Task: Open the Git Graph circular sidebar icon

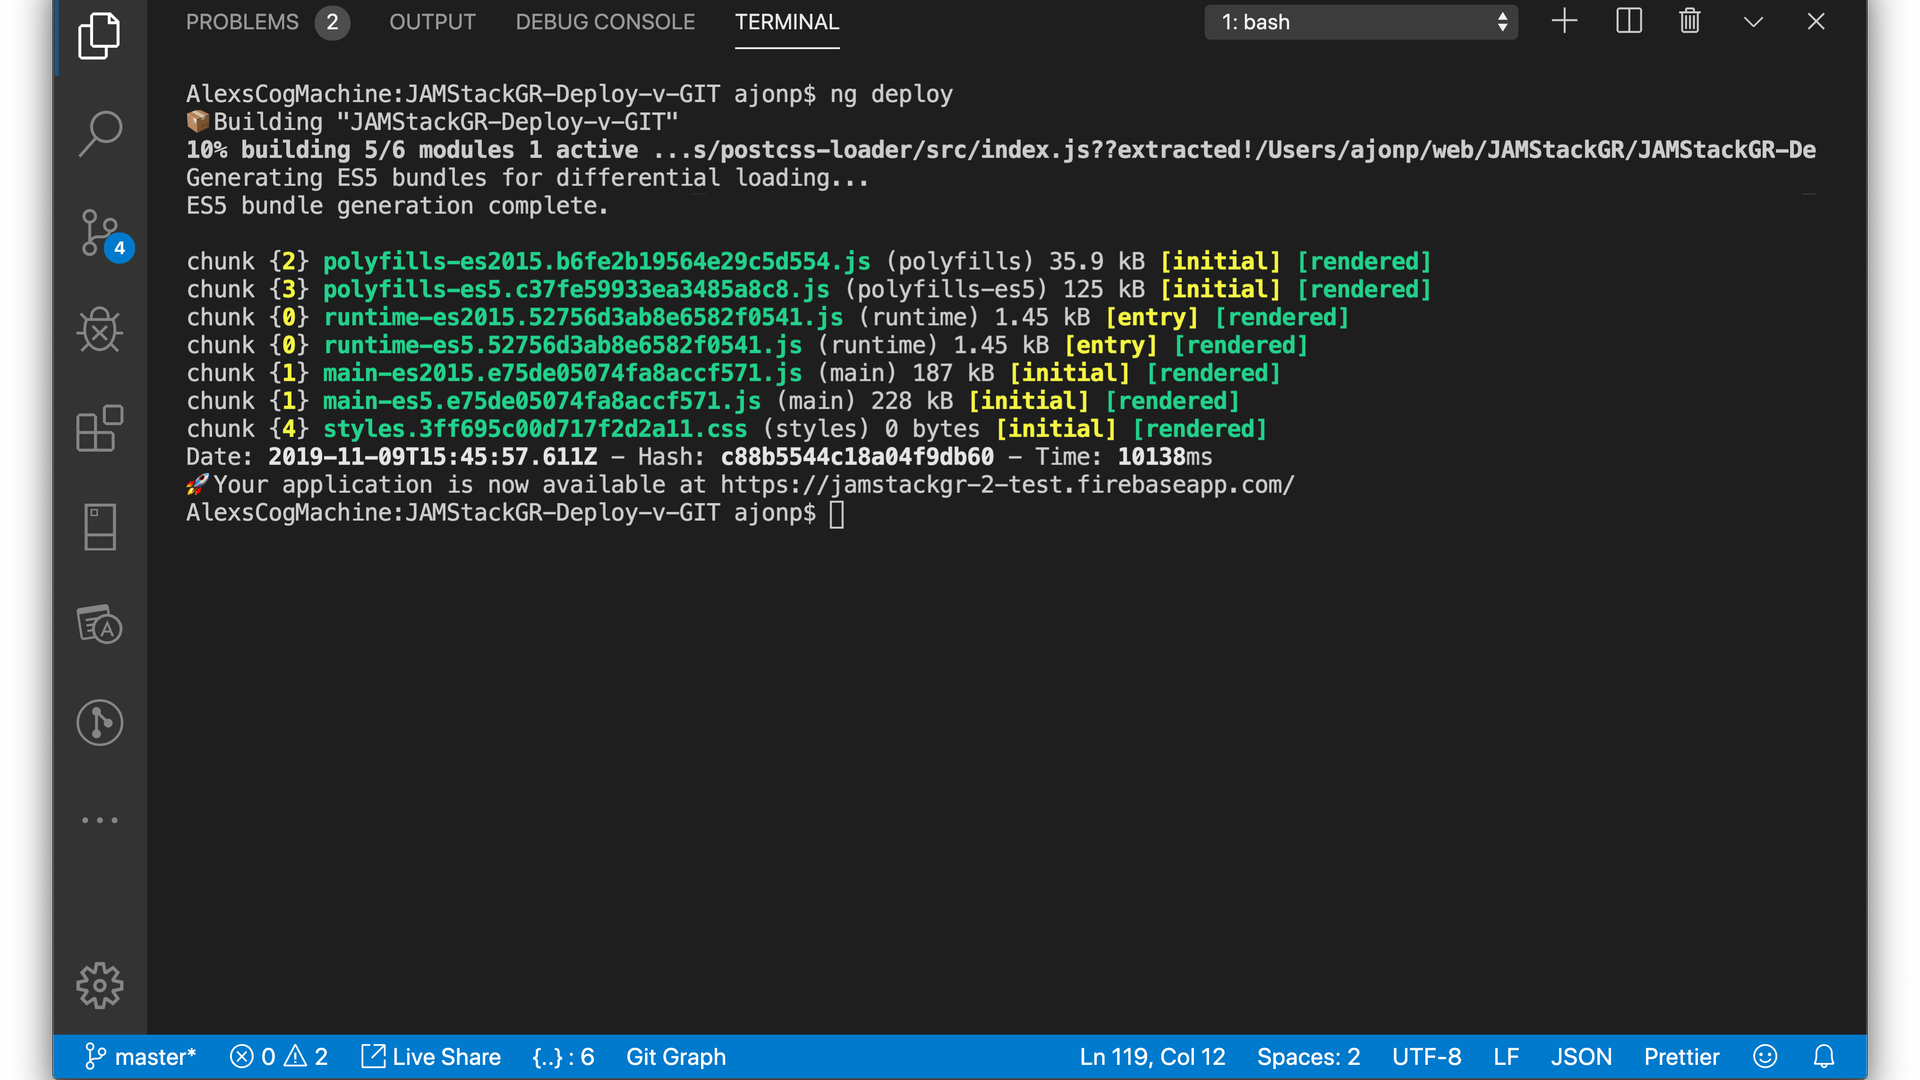Action: click(x=99, y=722)
